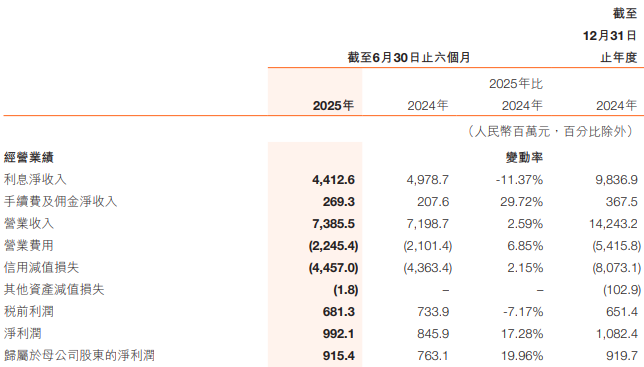The image size is (644, 367).
Task: Click the value (102.9)
Action: [622, 290]
